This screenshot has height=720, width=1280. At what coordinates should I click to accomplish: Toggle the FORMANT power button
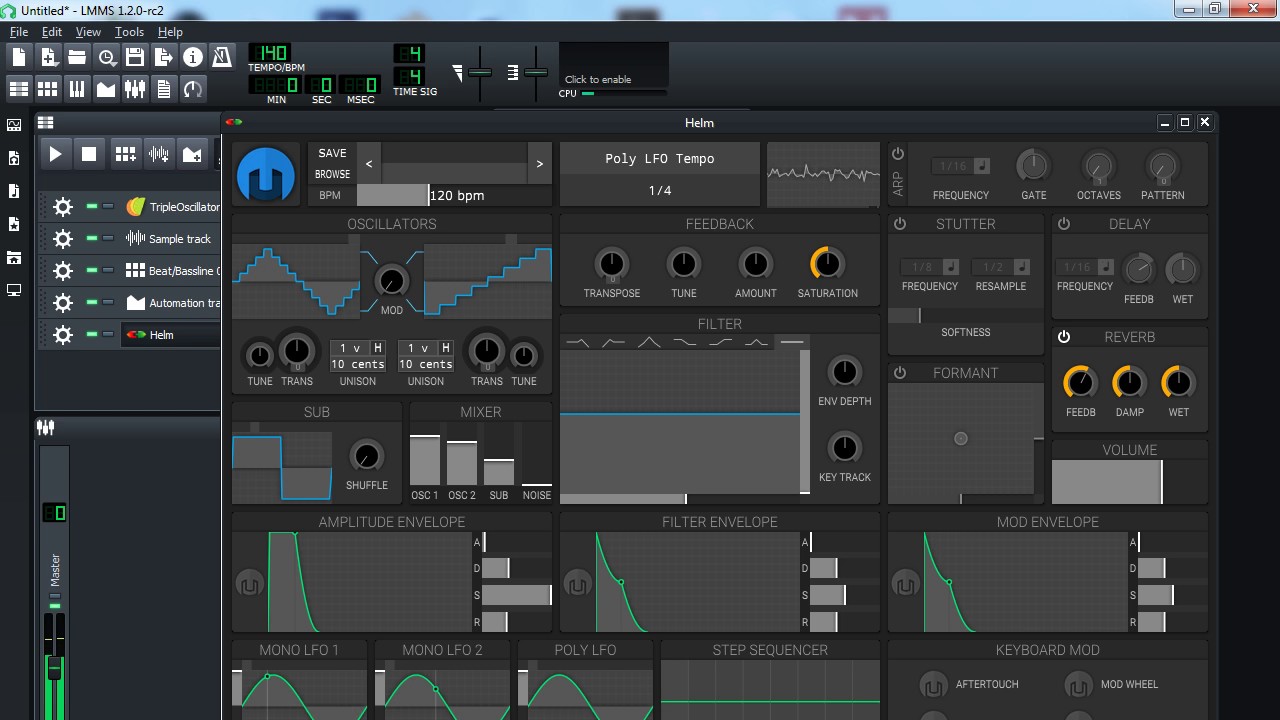click(900, 373)
